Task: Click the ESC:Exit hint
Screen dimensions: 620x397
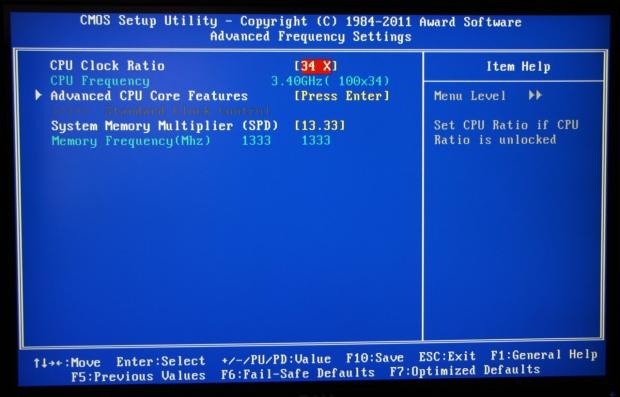Action: (x=447, y=356)
